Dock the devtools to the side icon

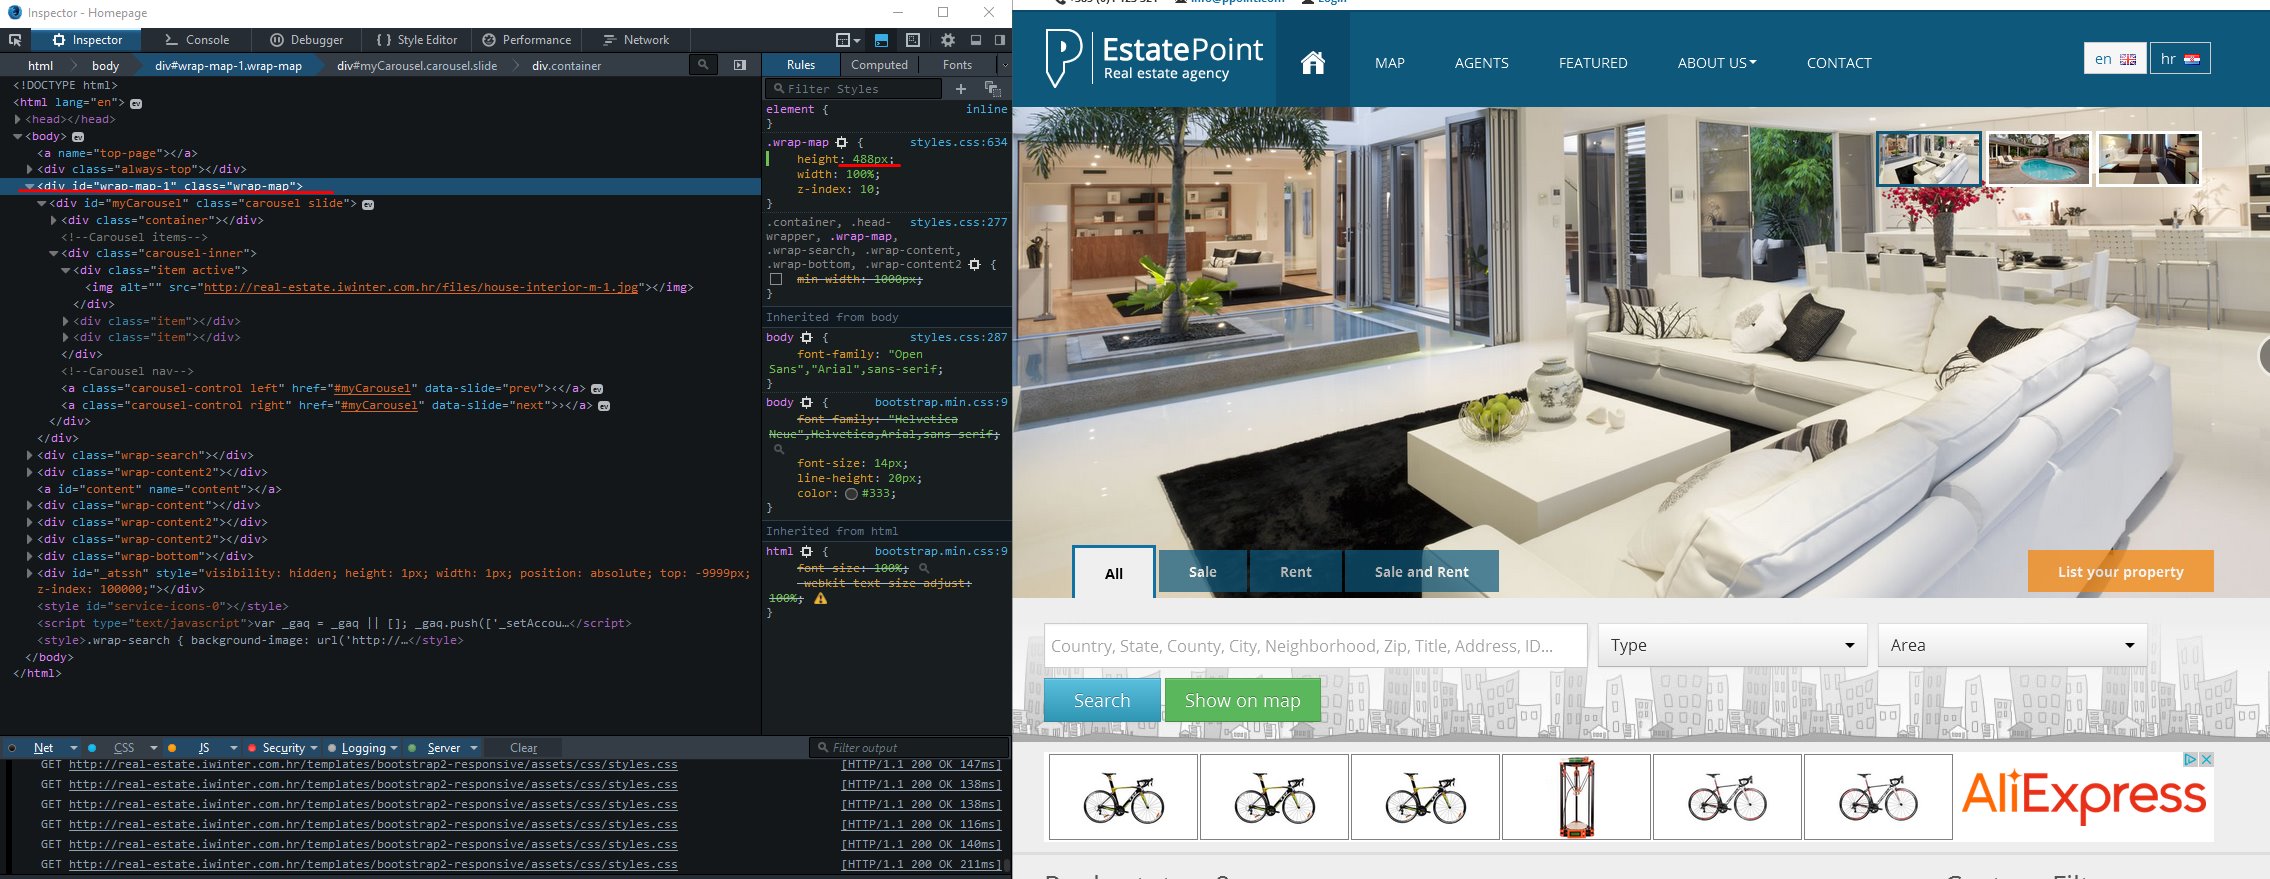click(x=1000, y=40)
